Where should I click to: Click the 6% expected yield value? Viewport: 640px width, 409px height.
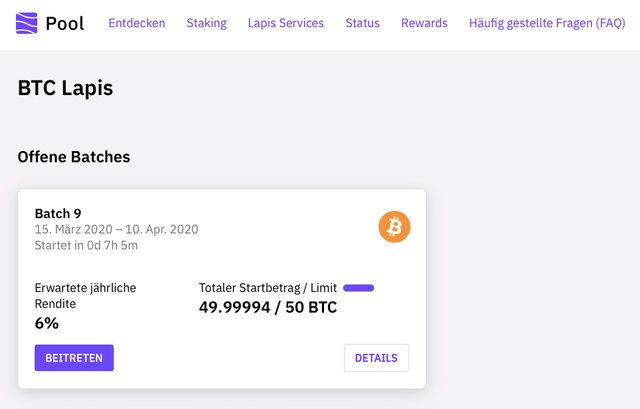tap(47, 323)
